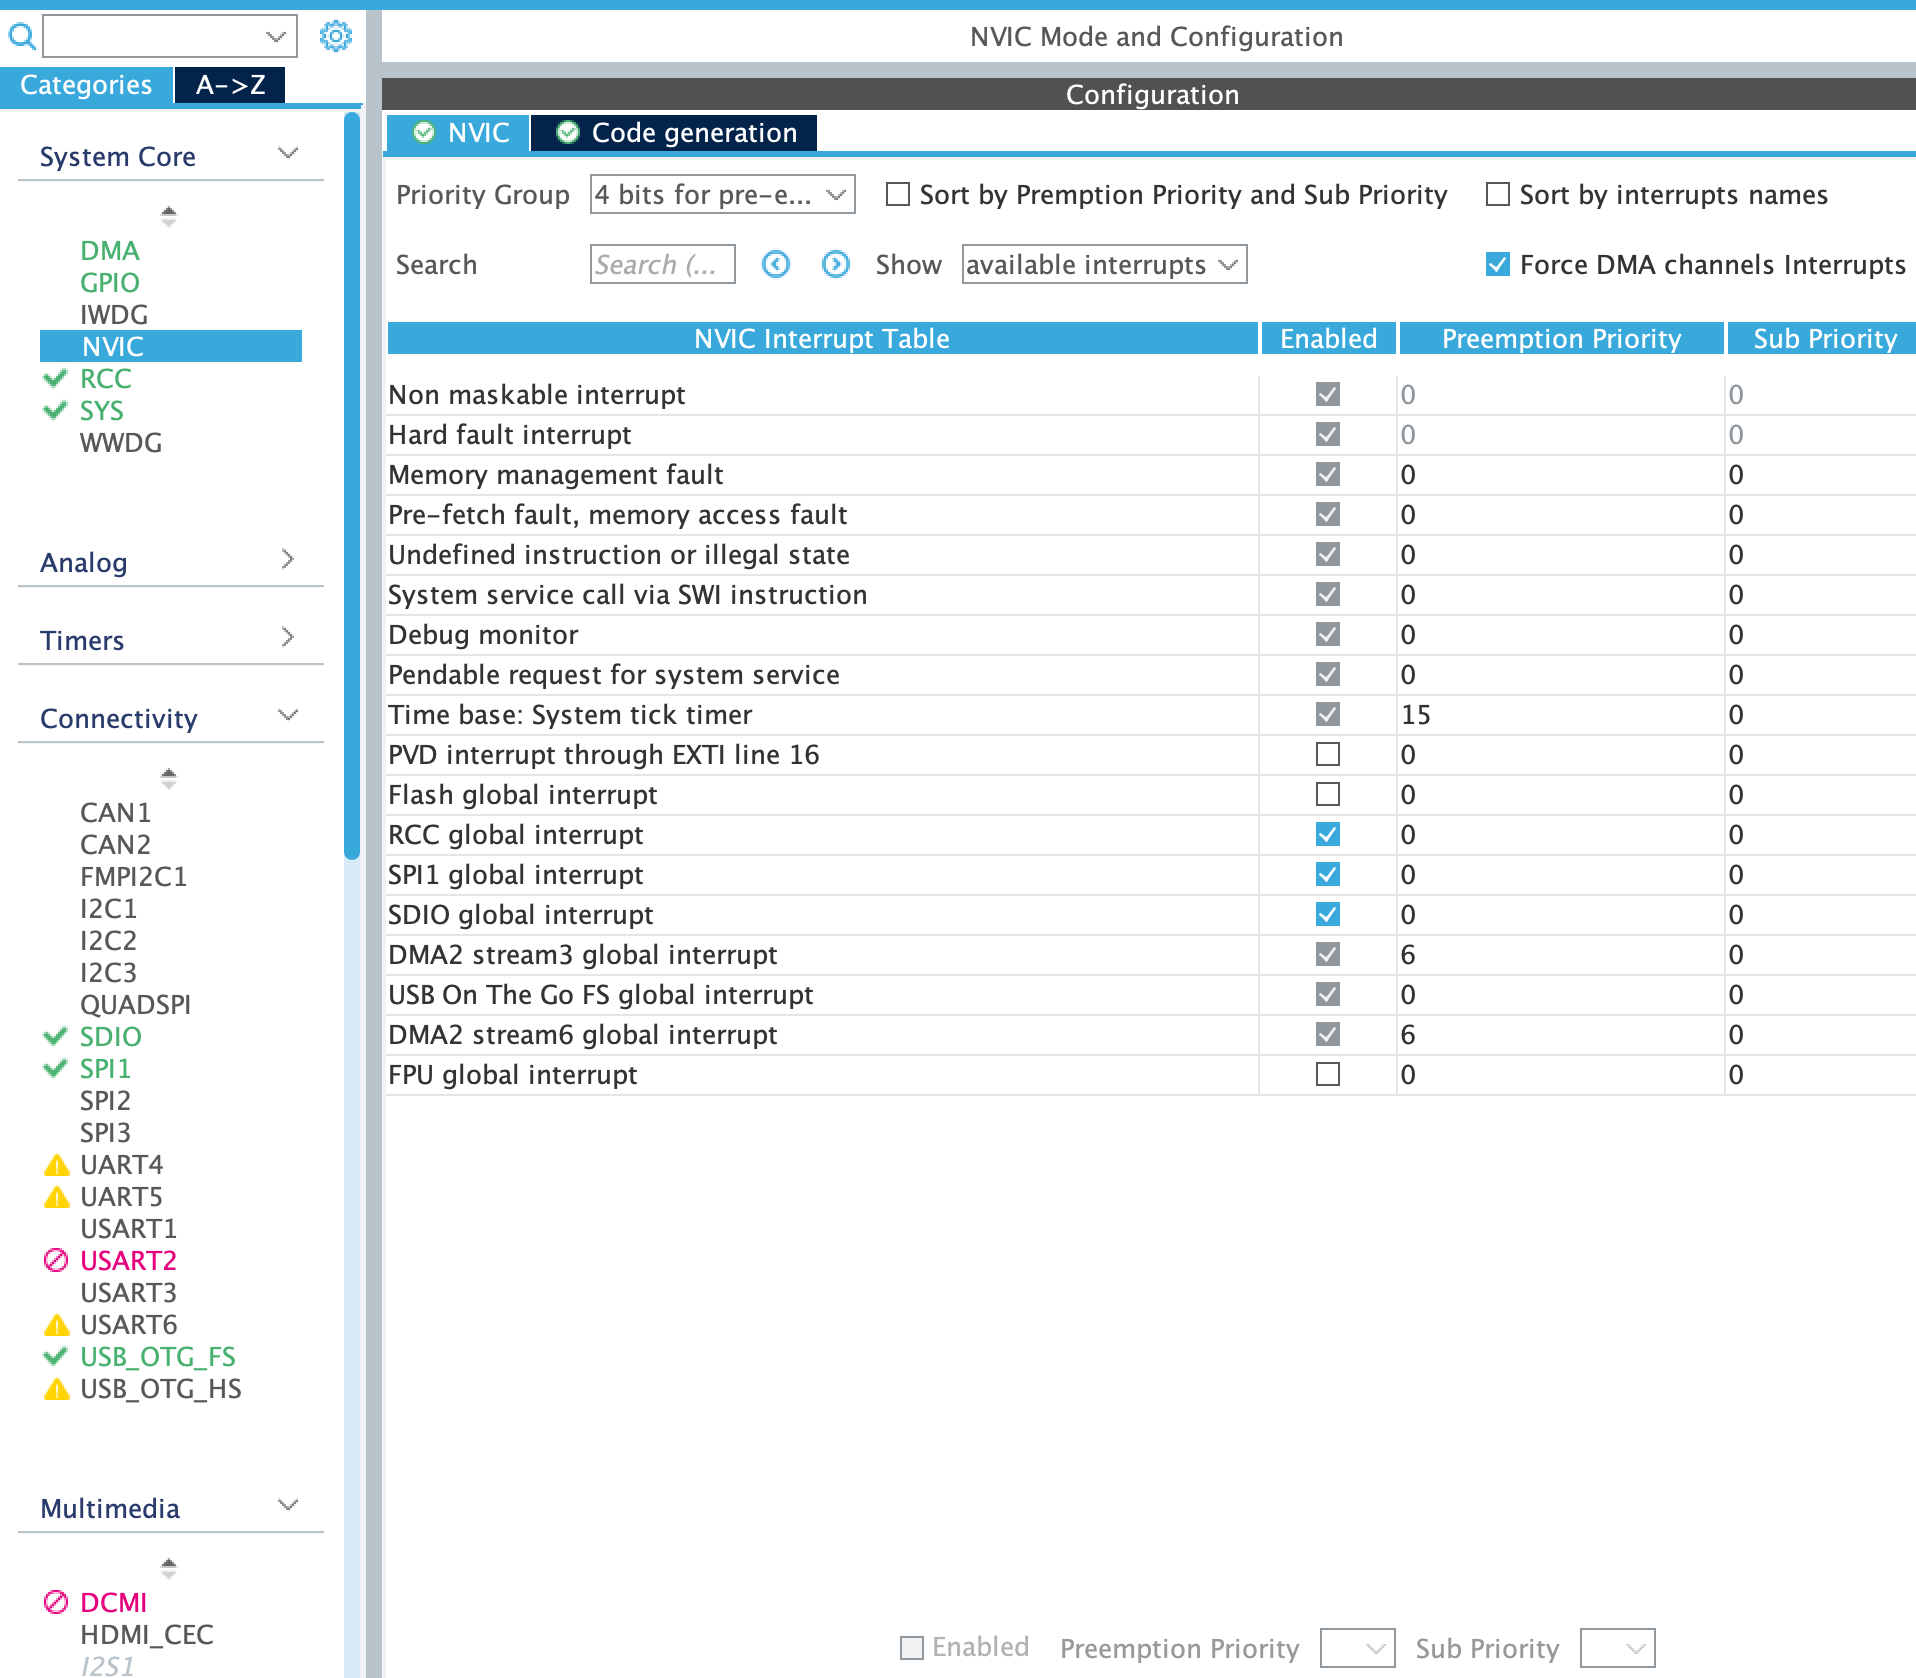Click the forbidden icon beside DCMI
This screenshot has height=1678, width=1916.
tap(56, 1602)
